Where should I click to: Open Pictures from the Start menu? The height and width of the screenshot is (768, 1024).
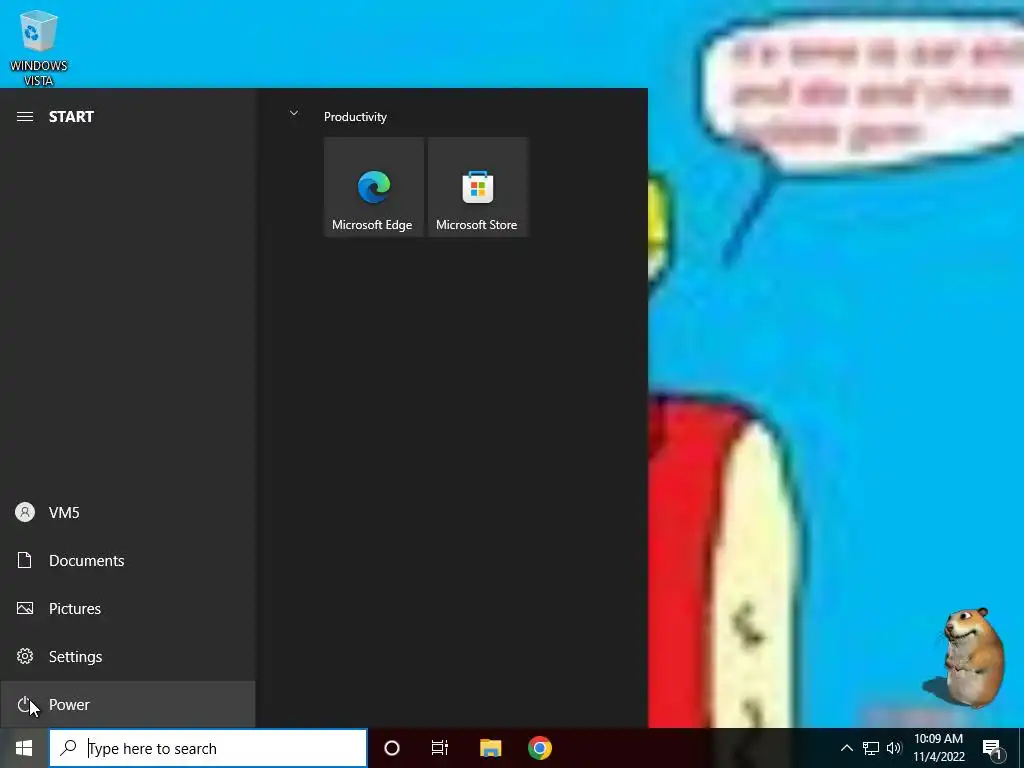click(127, 609)
